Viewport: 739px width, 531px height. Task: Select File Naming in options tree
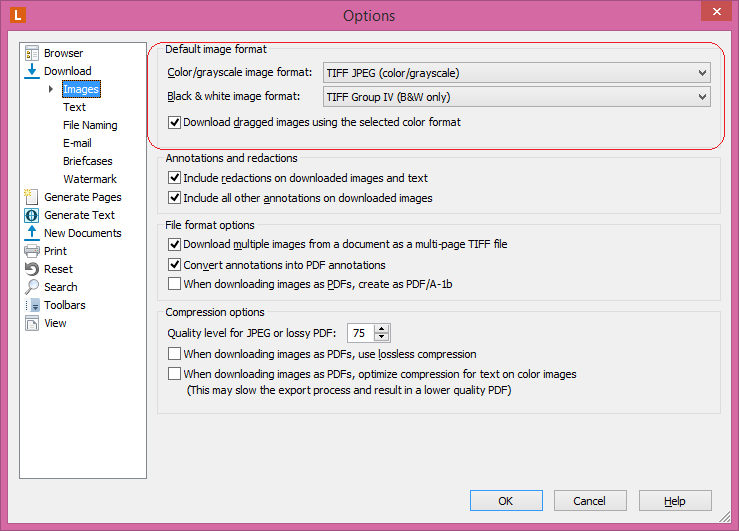[x=90, y=125]
